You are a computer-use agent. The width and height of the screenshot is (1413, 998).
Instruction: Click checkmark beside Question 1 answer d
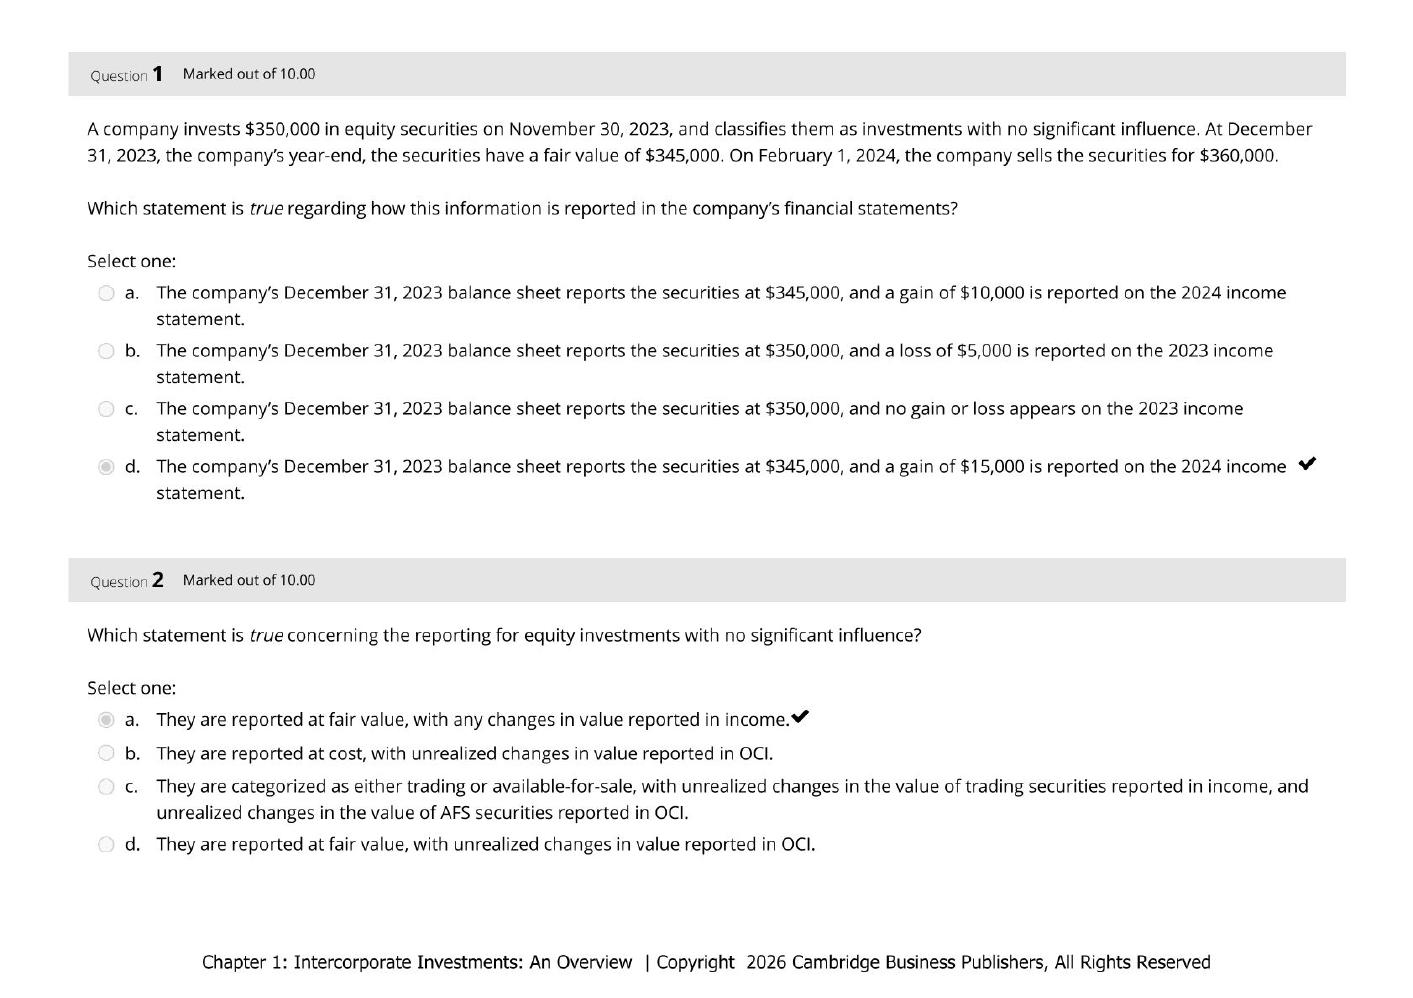[x=1307, y=464]
